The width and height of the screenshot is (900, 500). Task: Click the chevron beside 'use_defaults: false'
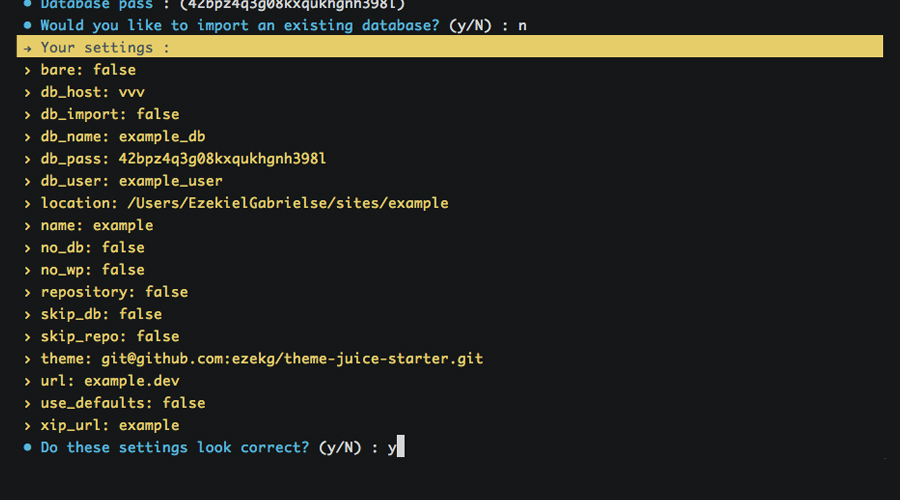[27, 403]
